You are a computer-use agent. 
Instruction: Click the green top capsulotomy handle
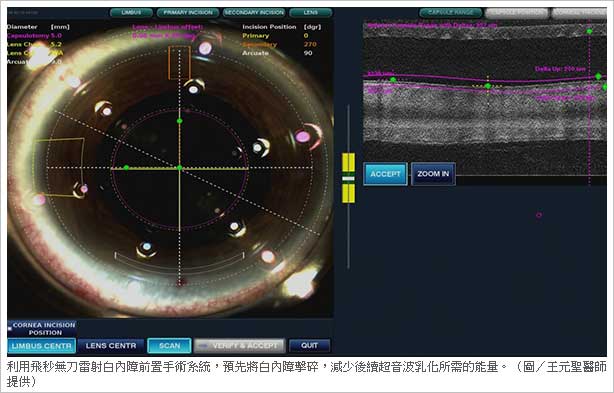tap(179, 121)
